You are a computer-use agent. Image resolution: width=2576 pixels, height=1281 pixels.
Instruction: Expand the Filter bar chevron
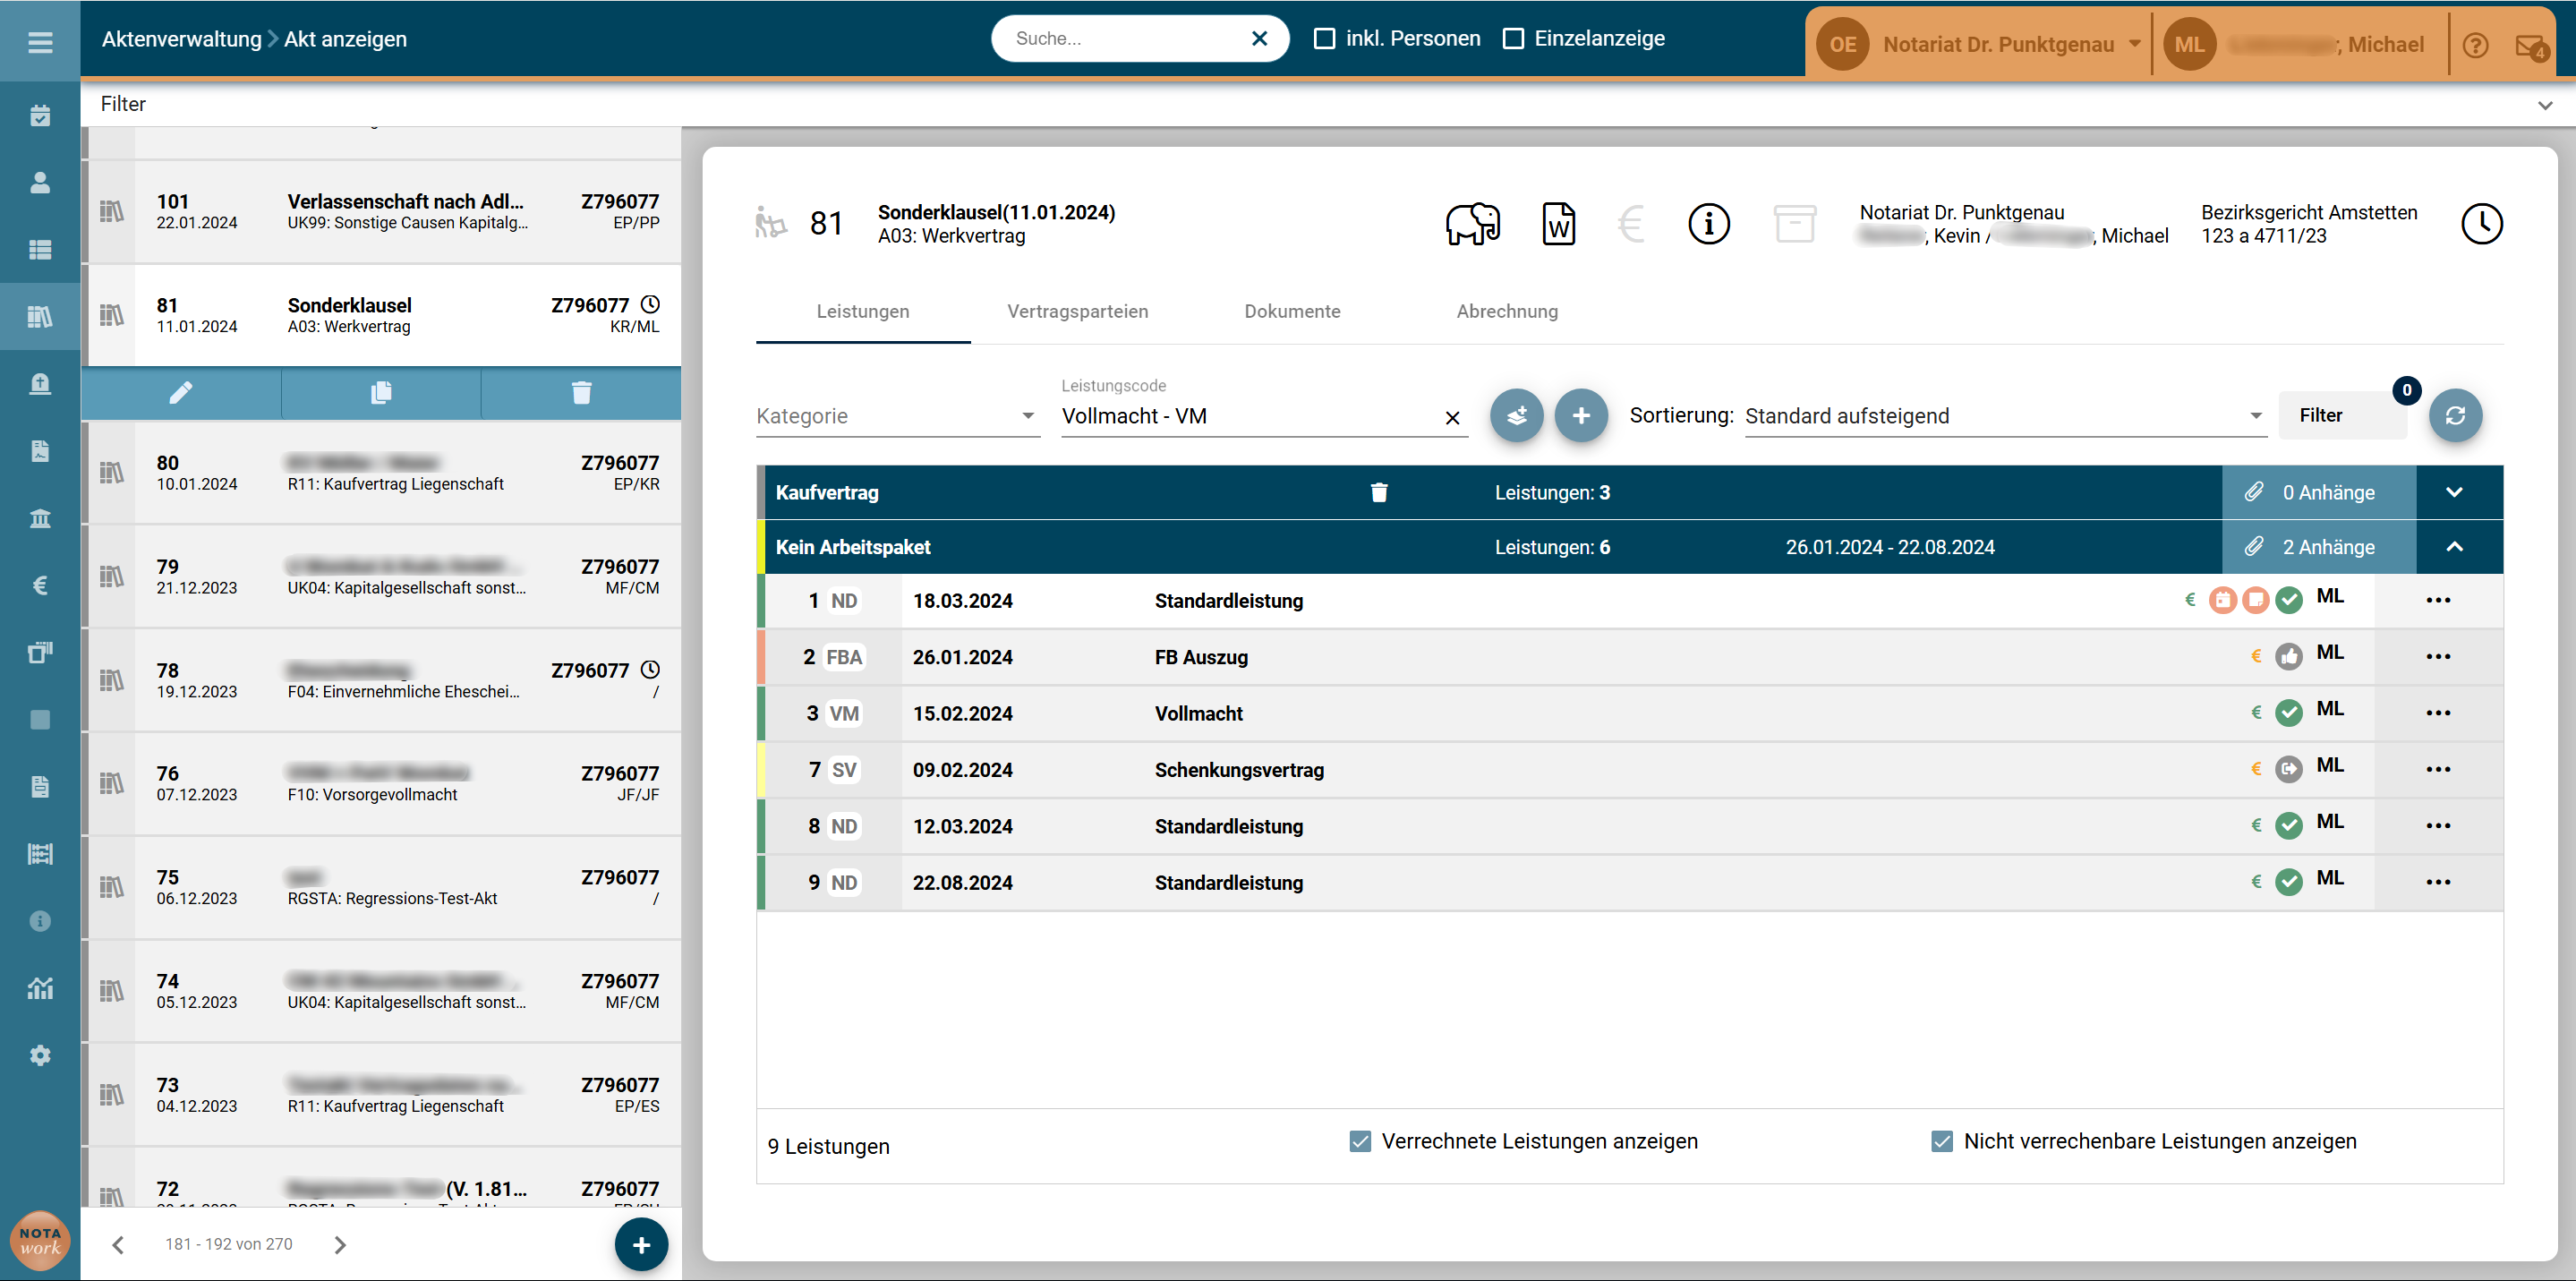(x=2545, y=105)
